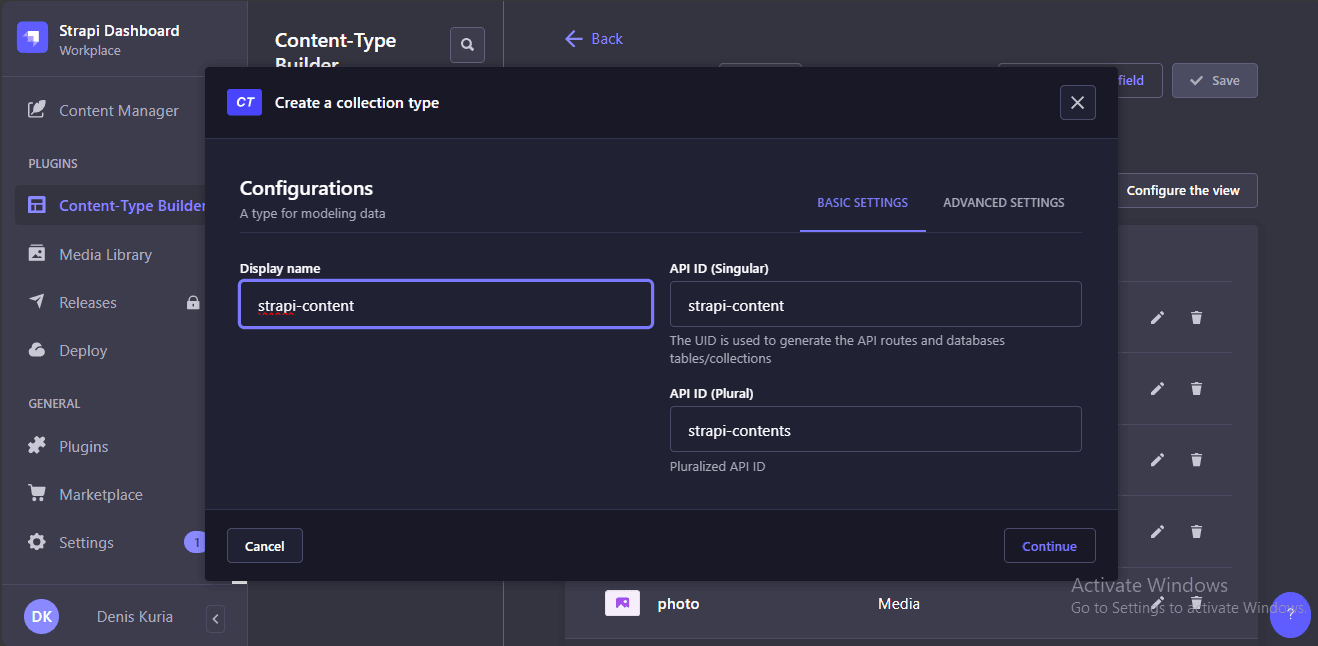
Task: Click the API ID (Plural) field
Action: [x=876, y=429]
